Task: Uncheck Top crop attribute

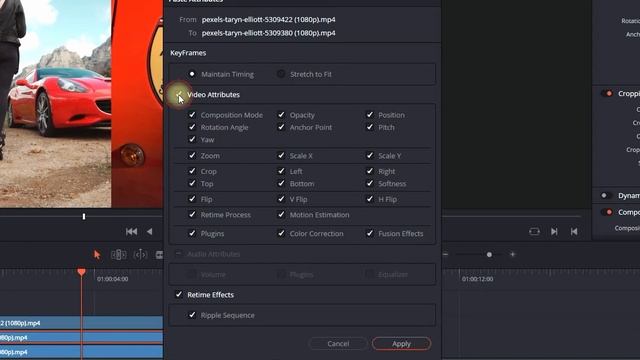Action: (192, 183)
